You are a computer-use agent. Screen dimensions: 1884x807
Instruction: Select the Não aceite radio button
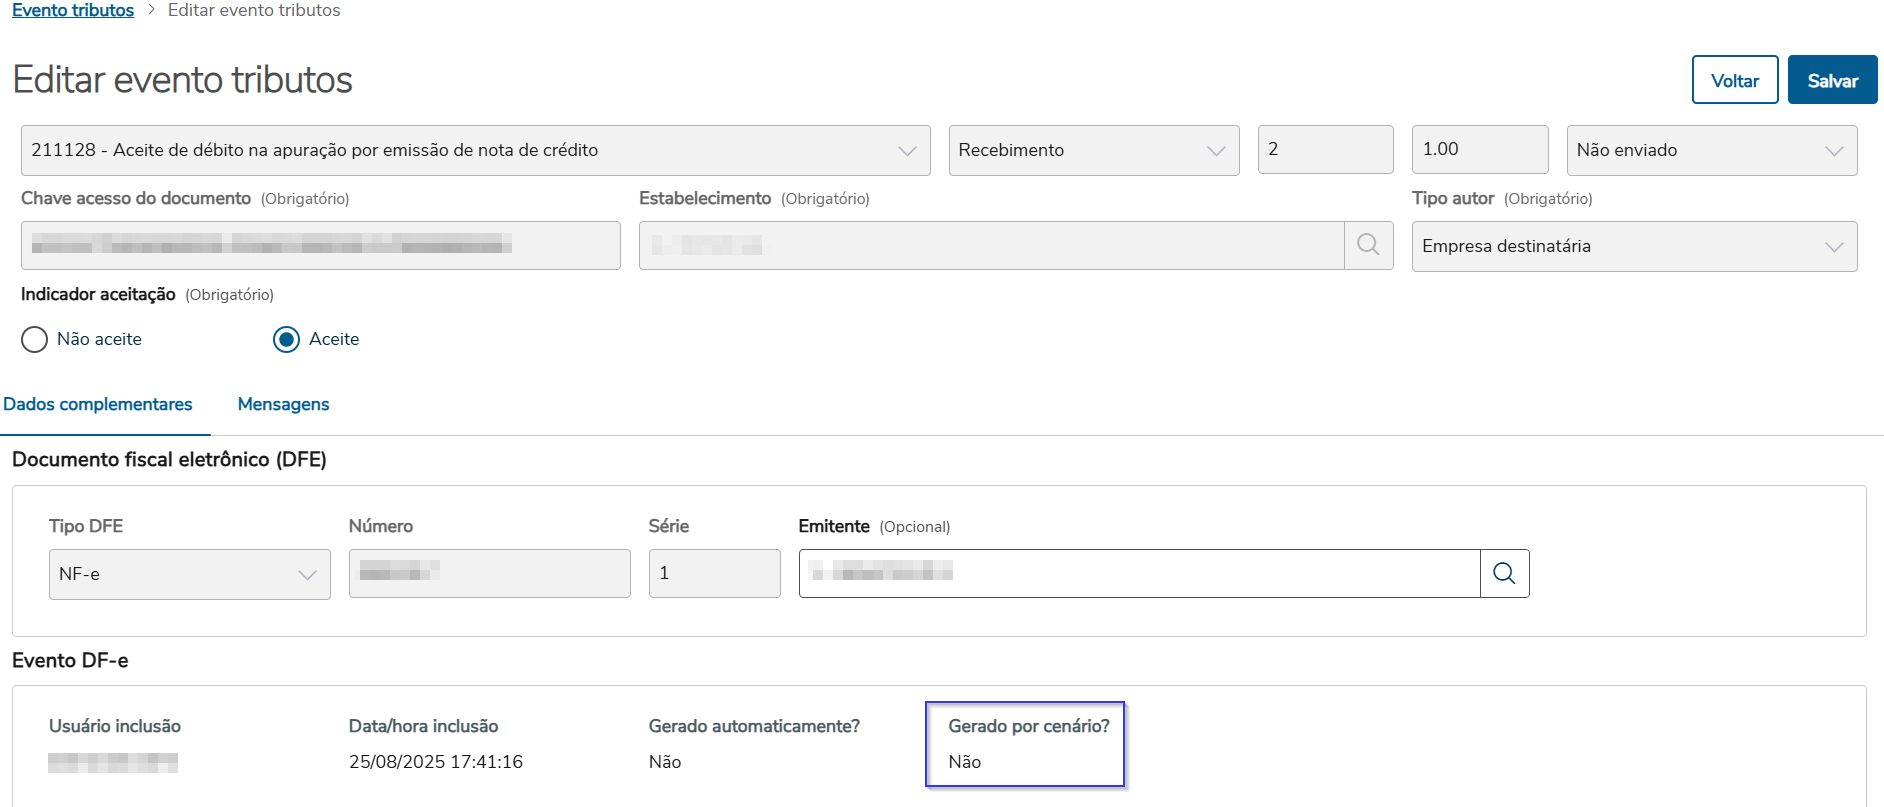[34, 340]
